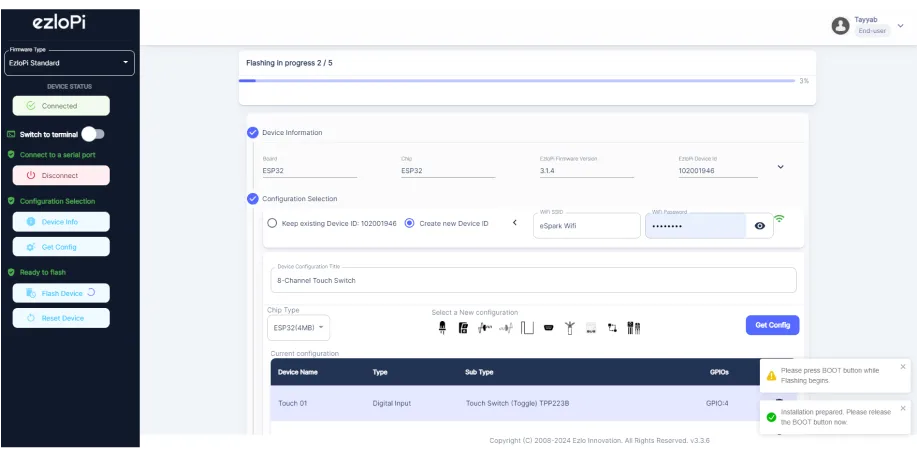The image size is (917, 457).
Task: Toggle the Switch to terminal switch
Action: [93, 135]
